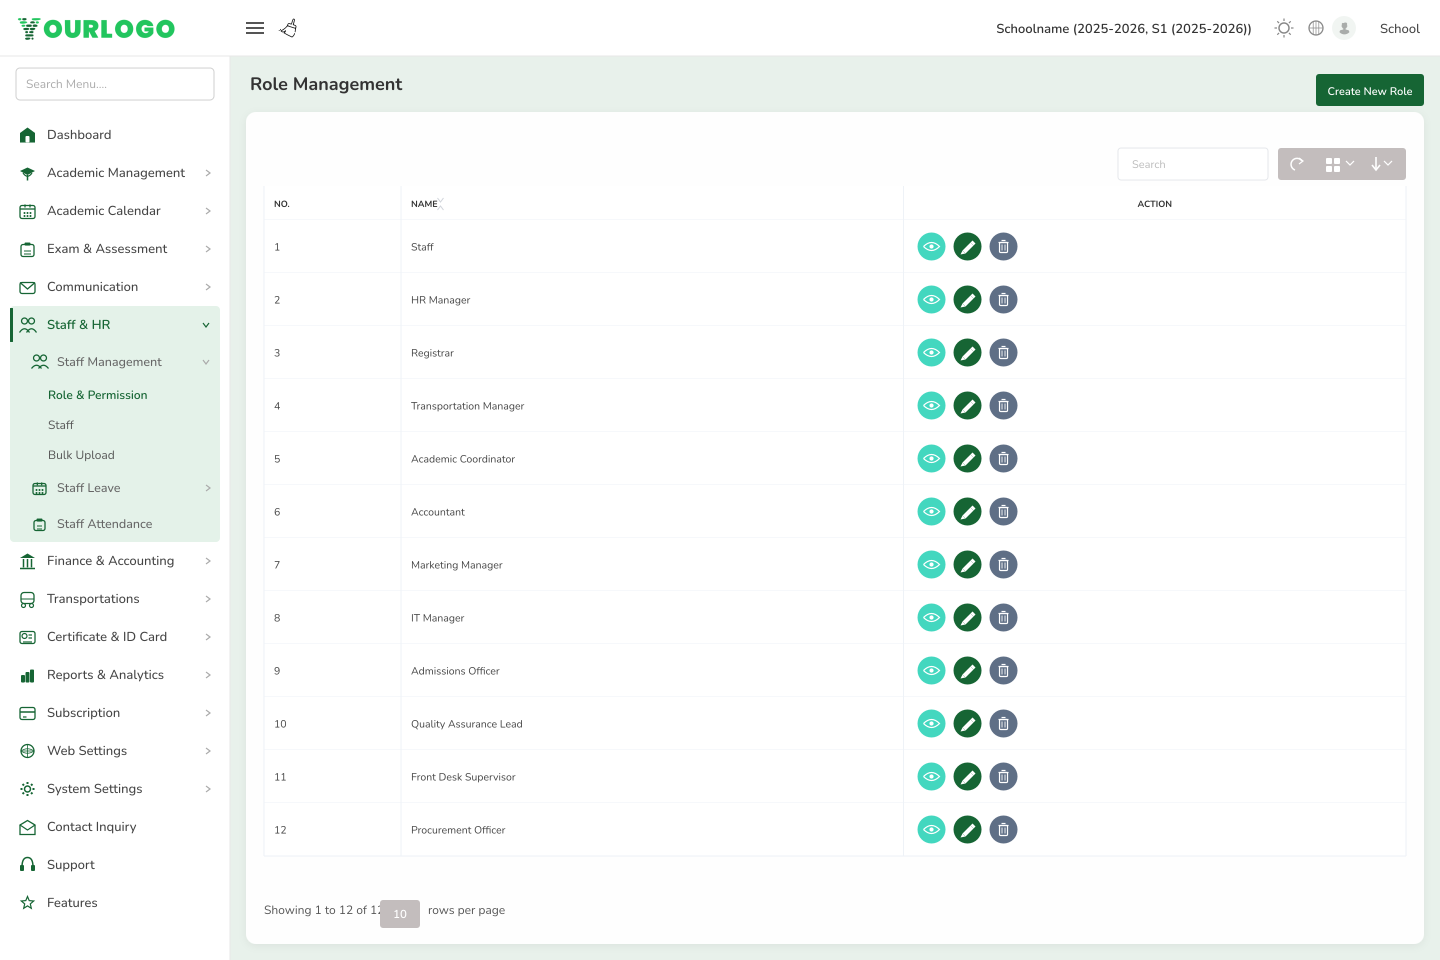View the HR Manager role
This screenshot has width=1440, height=960.
(931, 300)
